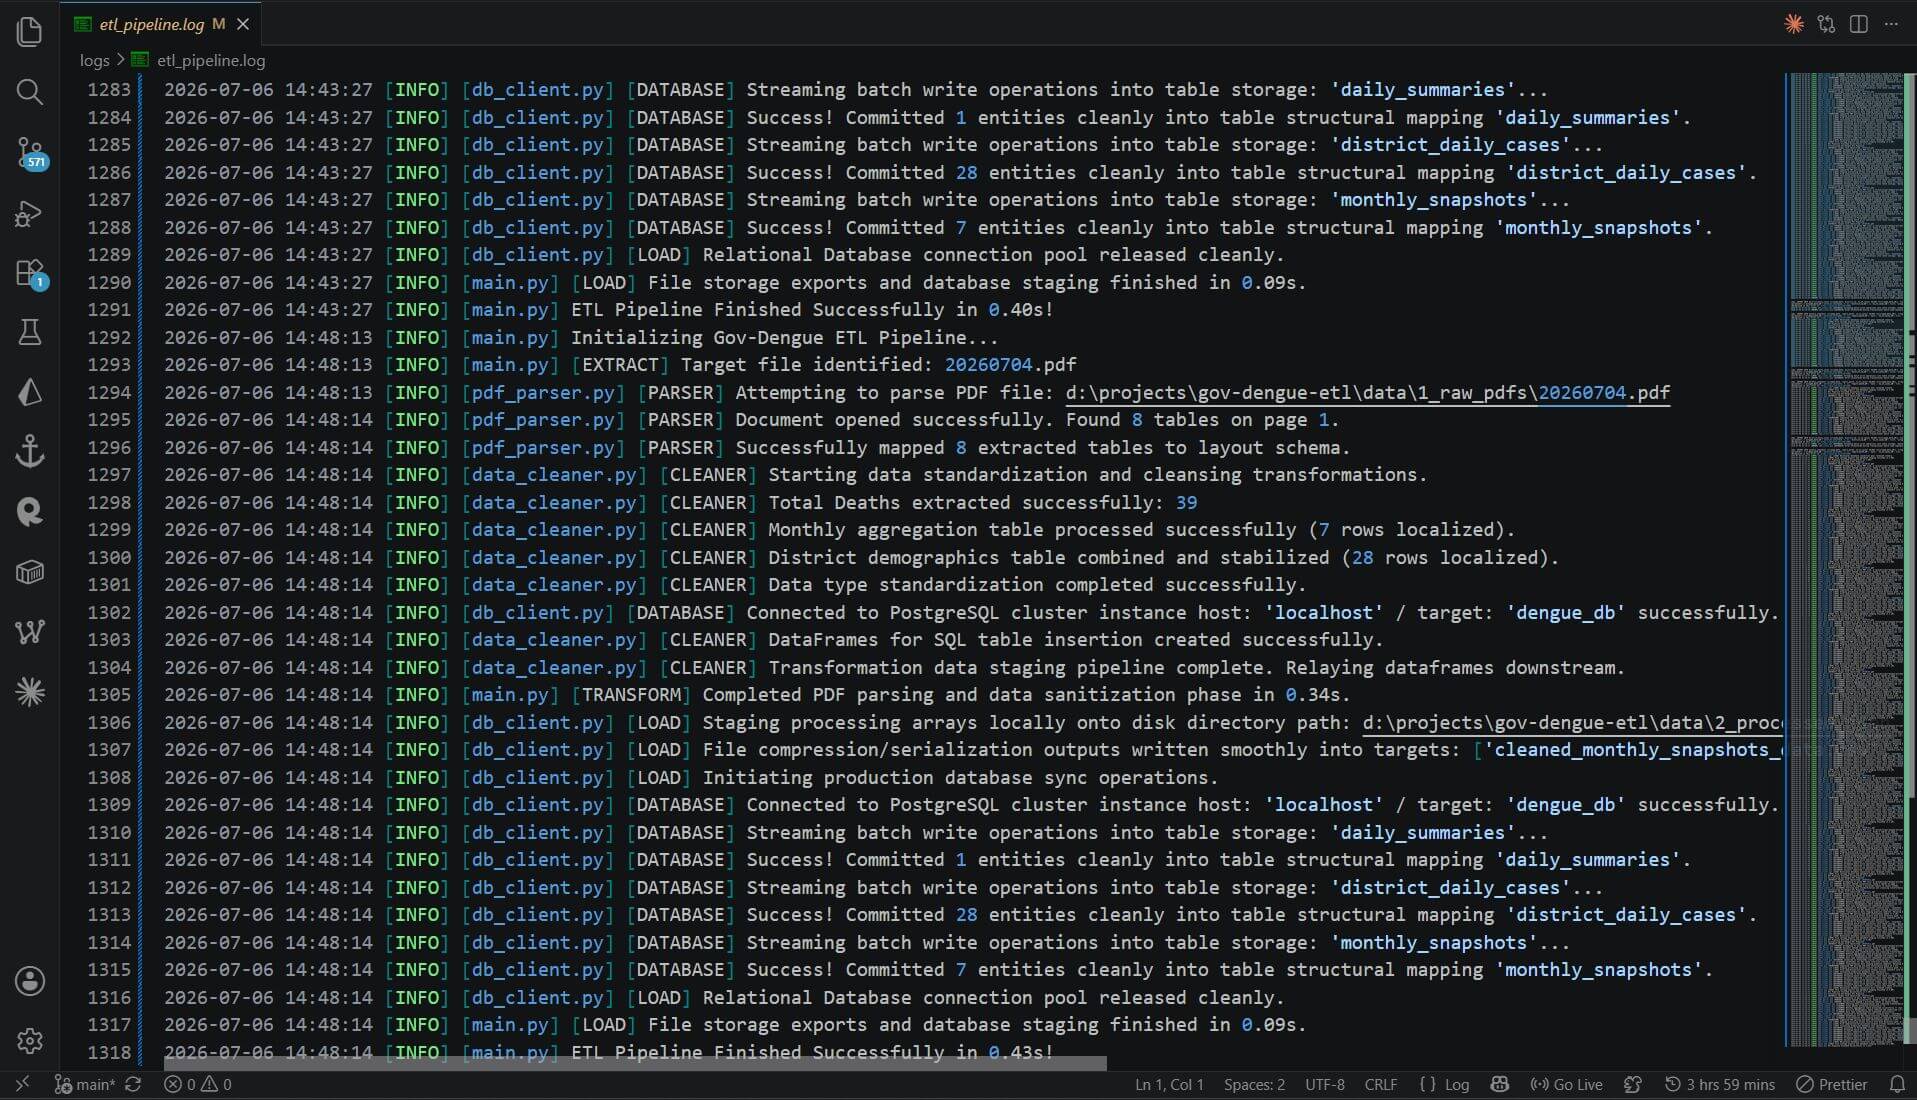The image size is (1917, 1100).
Task: Open notifications bell
Action: click(1897, 1084)
